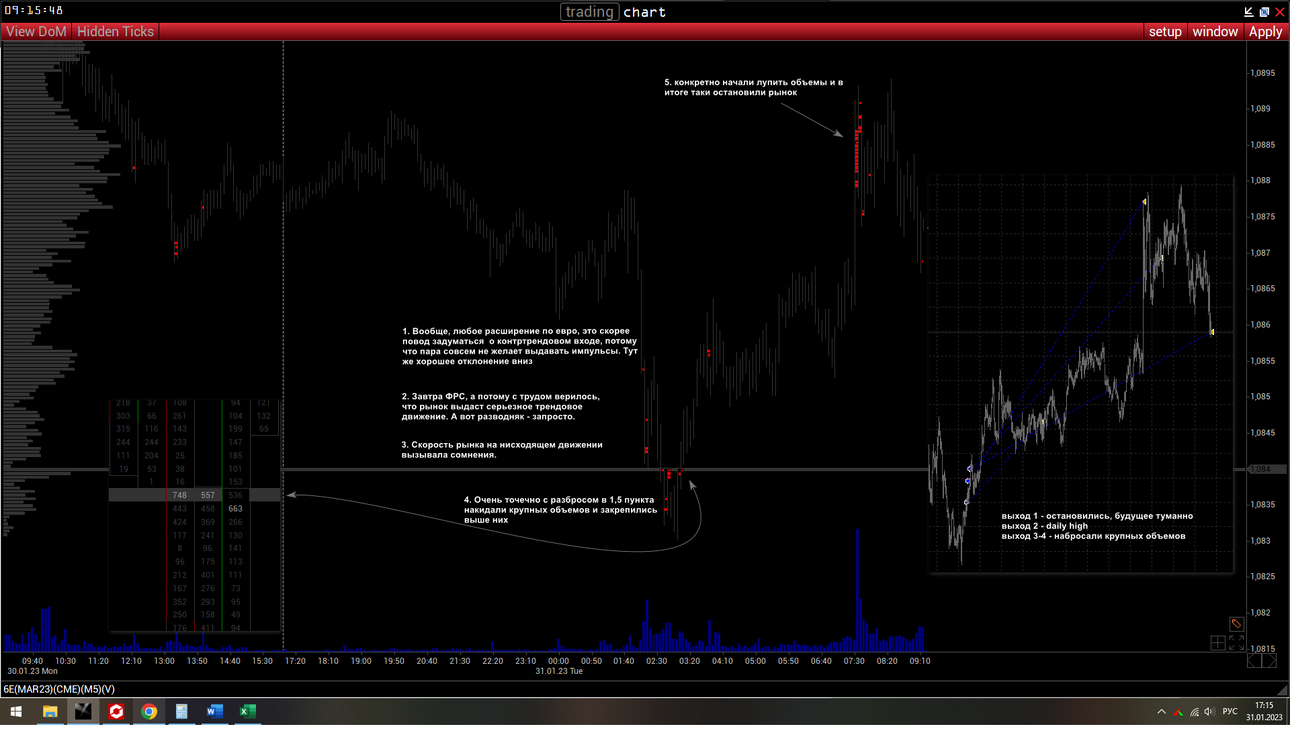This screenshot has width=1290, height=737.
Task: Click annotation text starting with '5. конкретно начали'
Action: pos(753,87)
